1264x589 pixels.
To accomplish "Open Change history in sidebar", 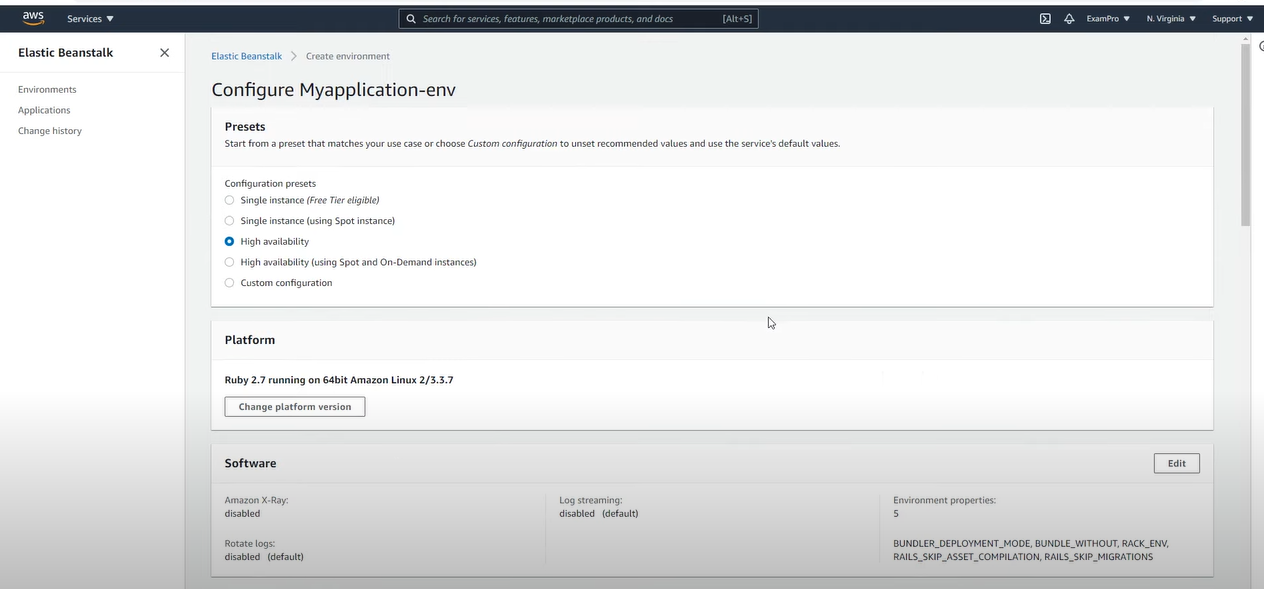I will click(x=50, y=131).
